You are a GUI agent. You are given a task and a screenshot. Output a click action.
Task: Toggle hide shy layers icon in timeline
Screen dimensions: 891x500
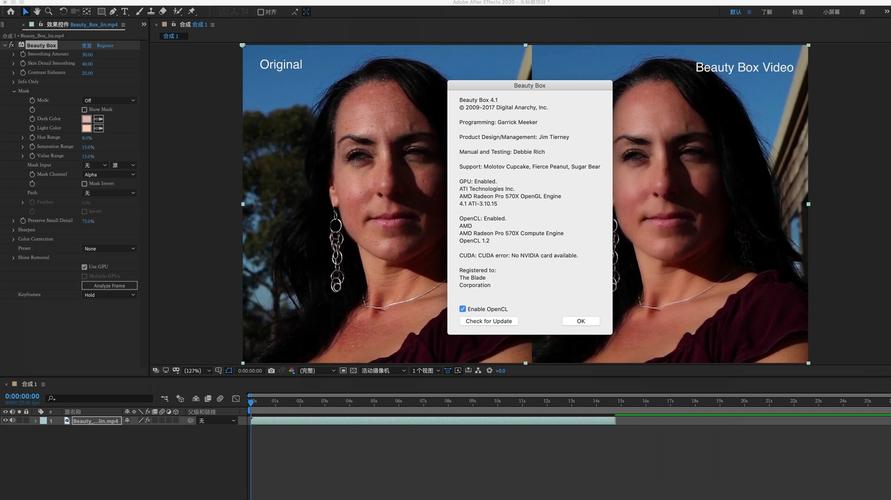195,399
